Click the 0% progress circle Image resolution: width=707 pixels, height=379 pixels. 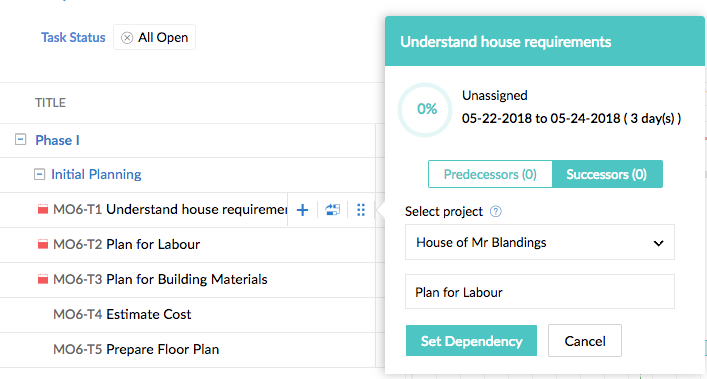pos(425,110)
